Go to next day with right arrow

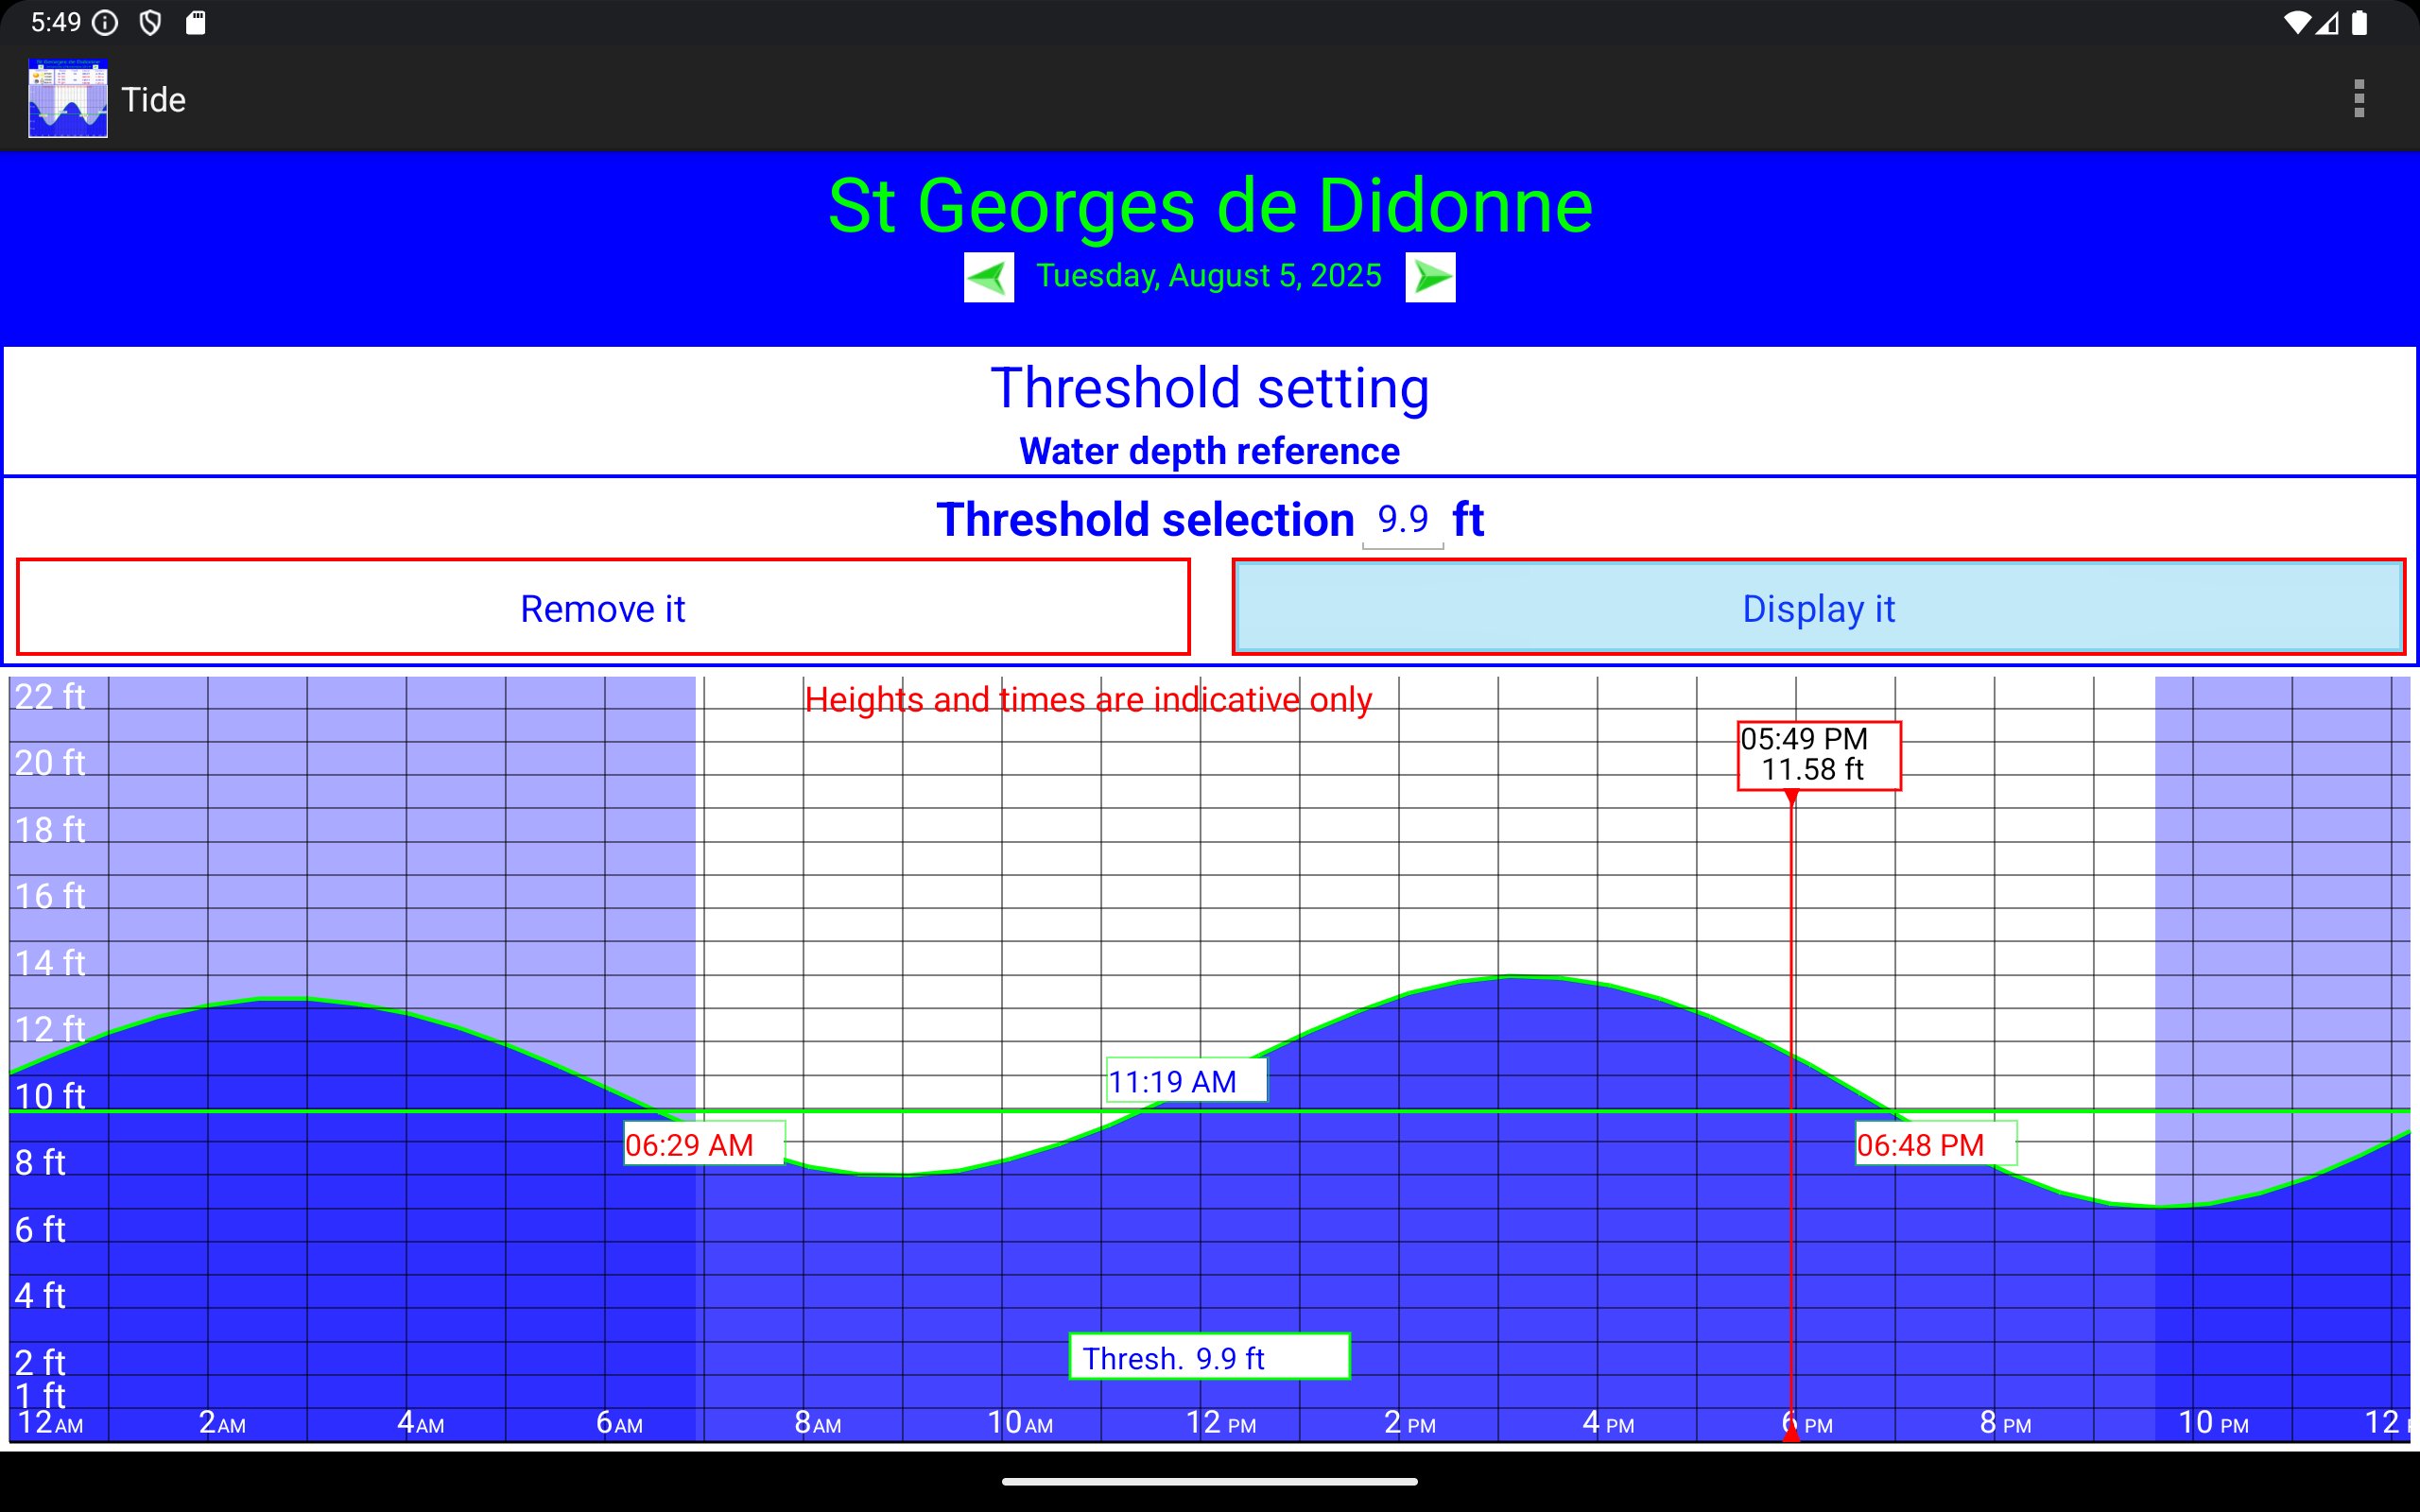(x=1430, y=277)
